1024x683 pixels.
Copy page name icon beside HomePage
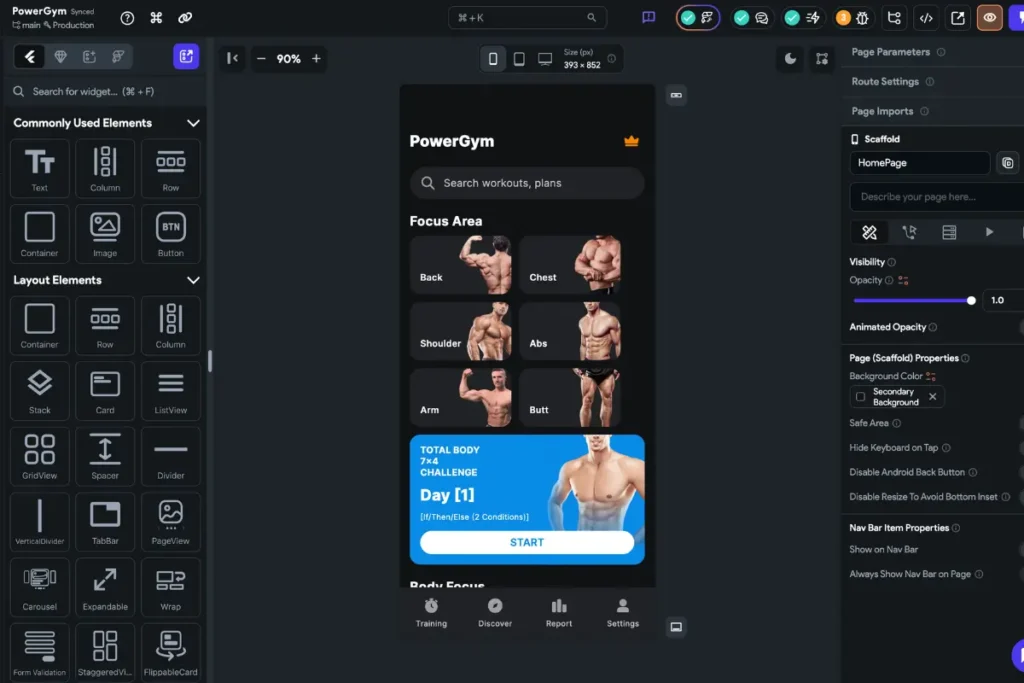[x=1008, y=163]
